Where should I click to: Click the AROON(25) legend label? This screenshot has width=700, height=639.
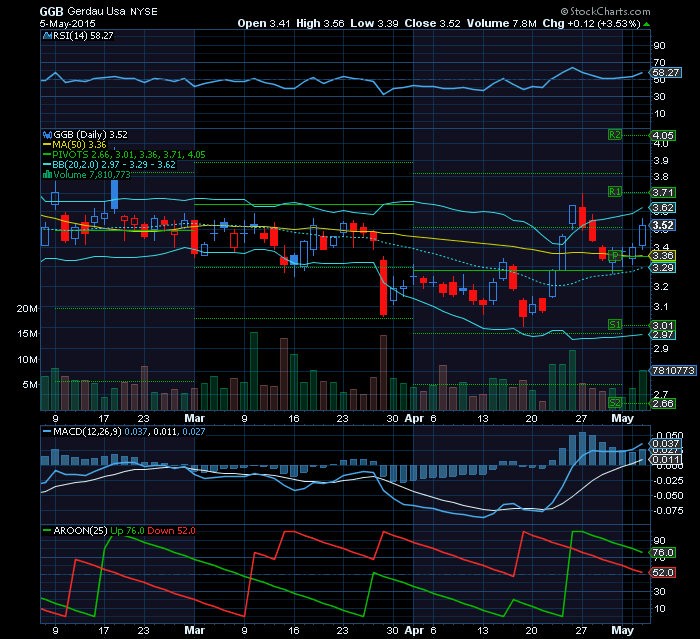coord(80,530)
